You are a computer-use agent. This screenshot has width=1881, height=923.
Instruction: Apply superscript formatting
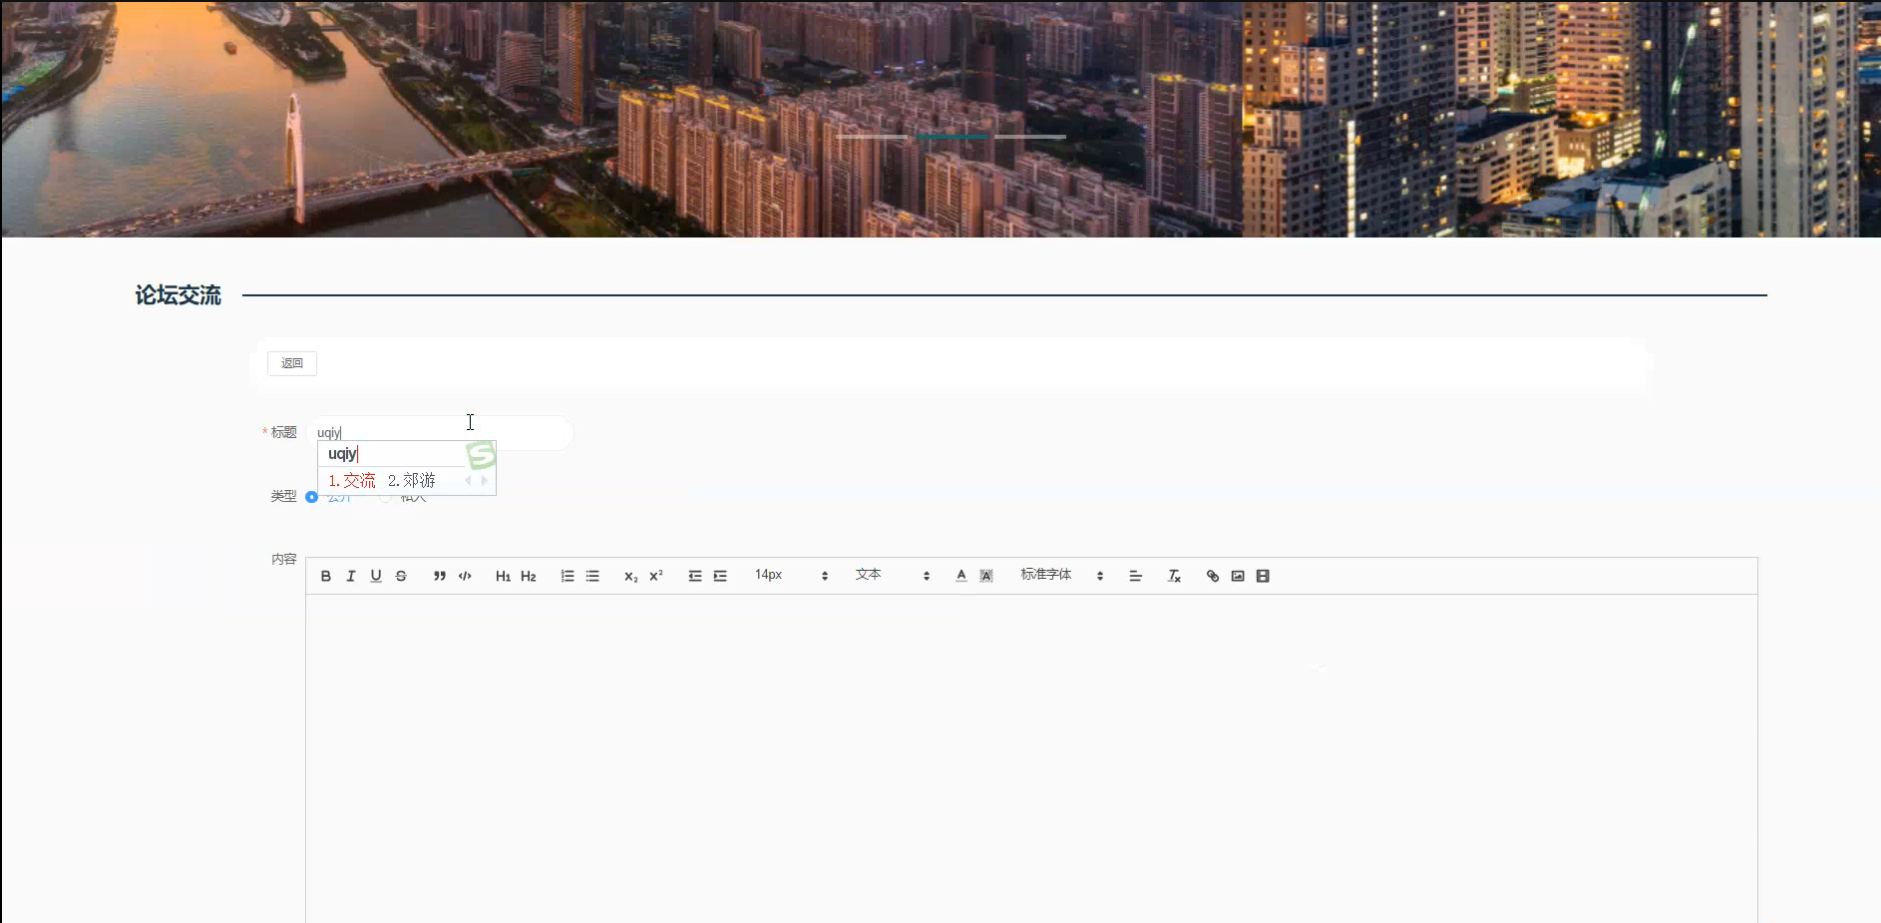pos(654,575)
